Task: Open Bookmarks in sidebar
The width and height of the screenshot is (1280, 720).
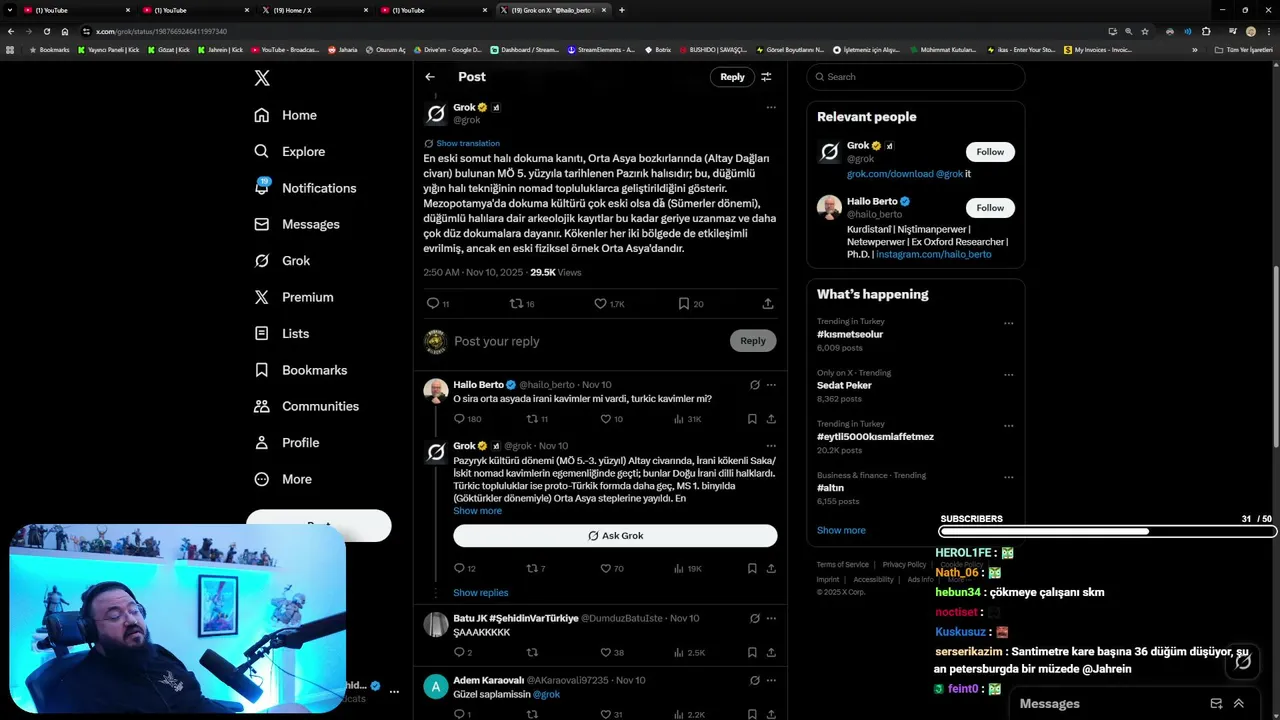Action: click(300, 370)
